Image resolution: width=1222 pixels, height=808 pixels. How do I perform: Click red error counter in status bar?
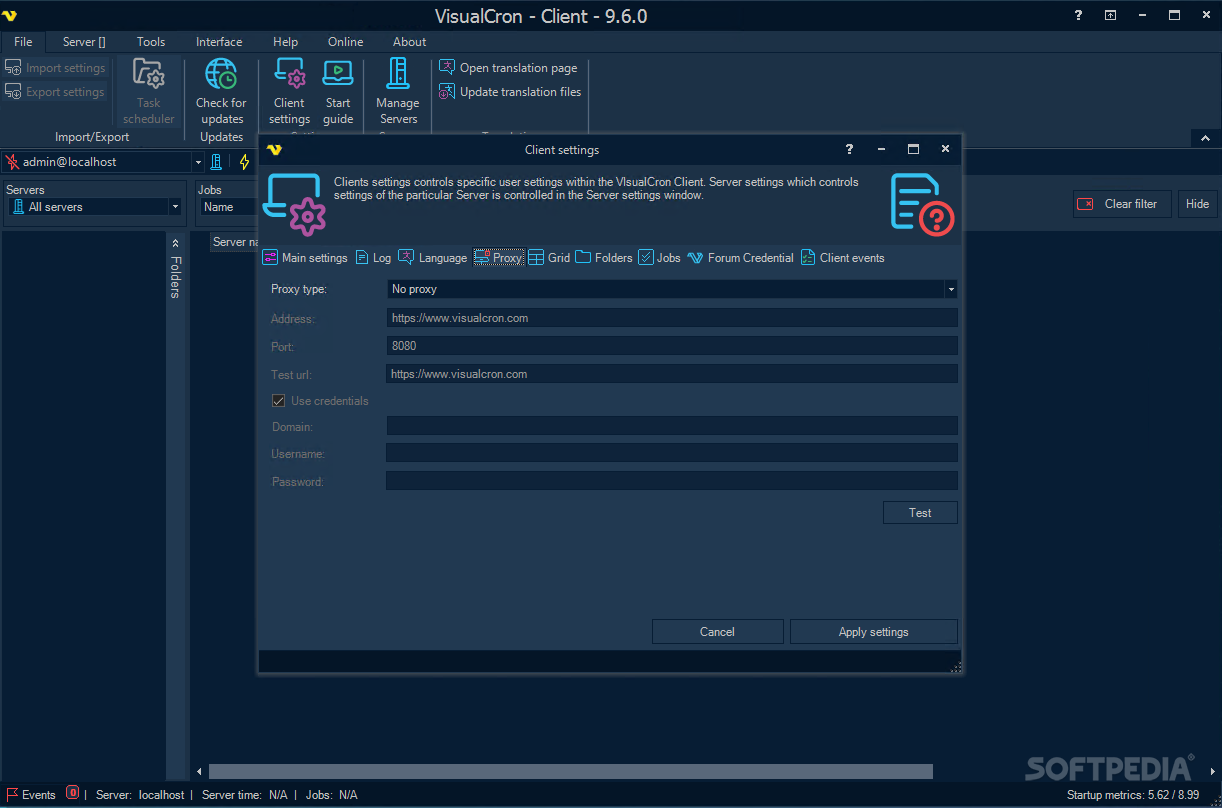pos(72,793)
